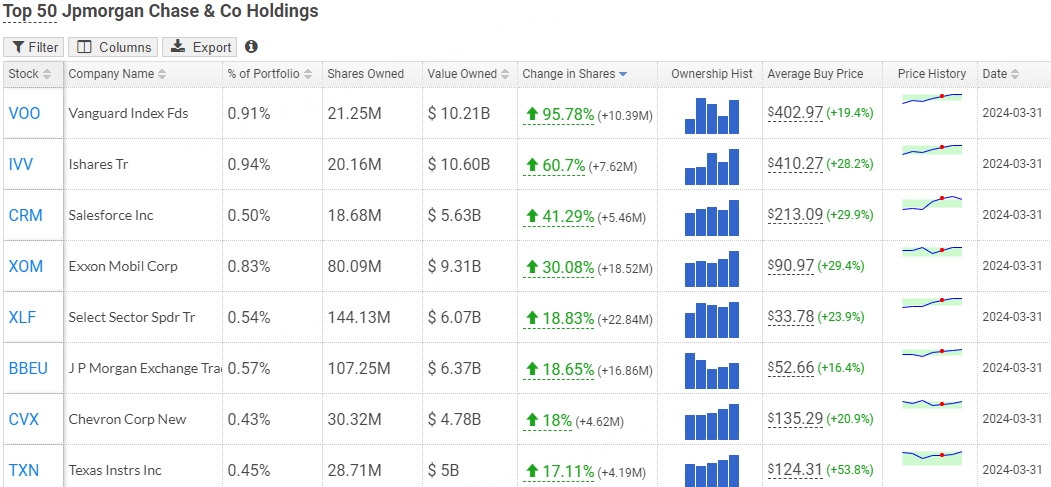This screenshot has height=487, width=1051.
Task: Click BBEU price history sparkline
Action: pyautogui.click(x=932, y=352)
